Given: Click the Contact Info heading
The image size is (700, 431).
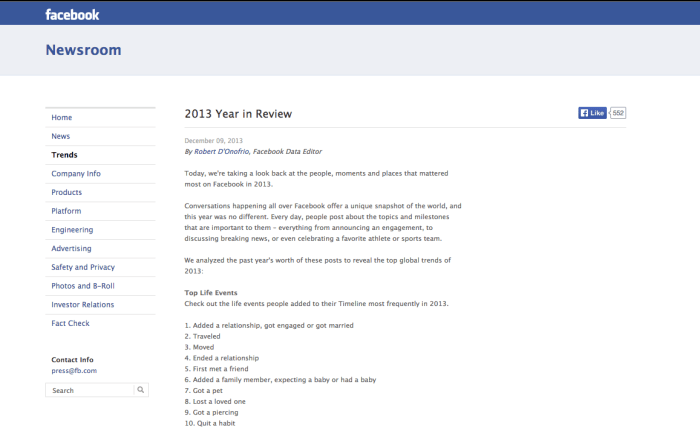Looking at the screenshot, I should (x=72, y=360).
